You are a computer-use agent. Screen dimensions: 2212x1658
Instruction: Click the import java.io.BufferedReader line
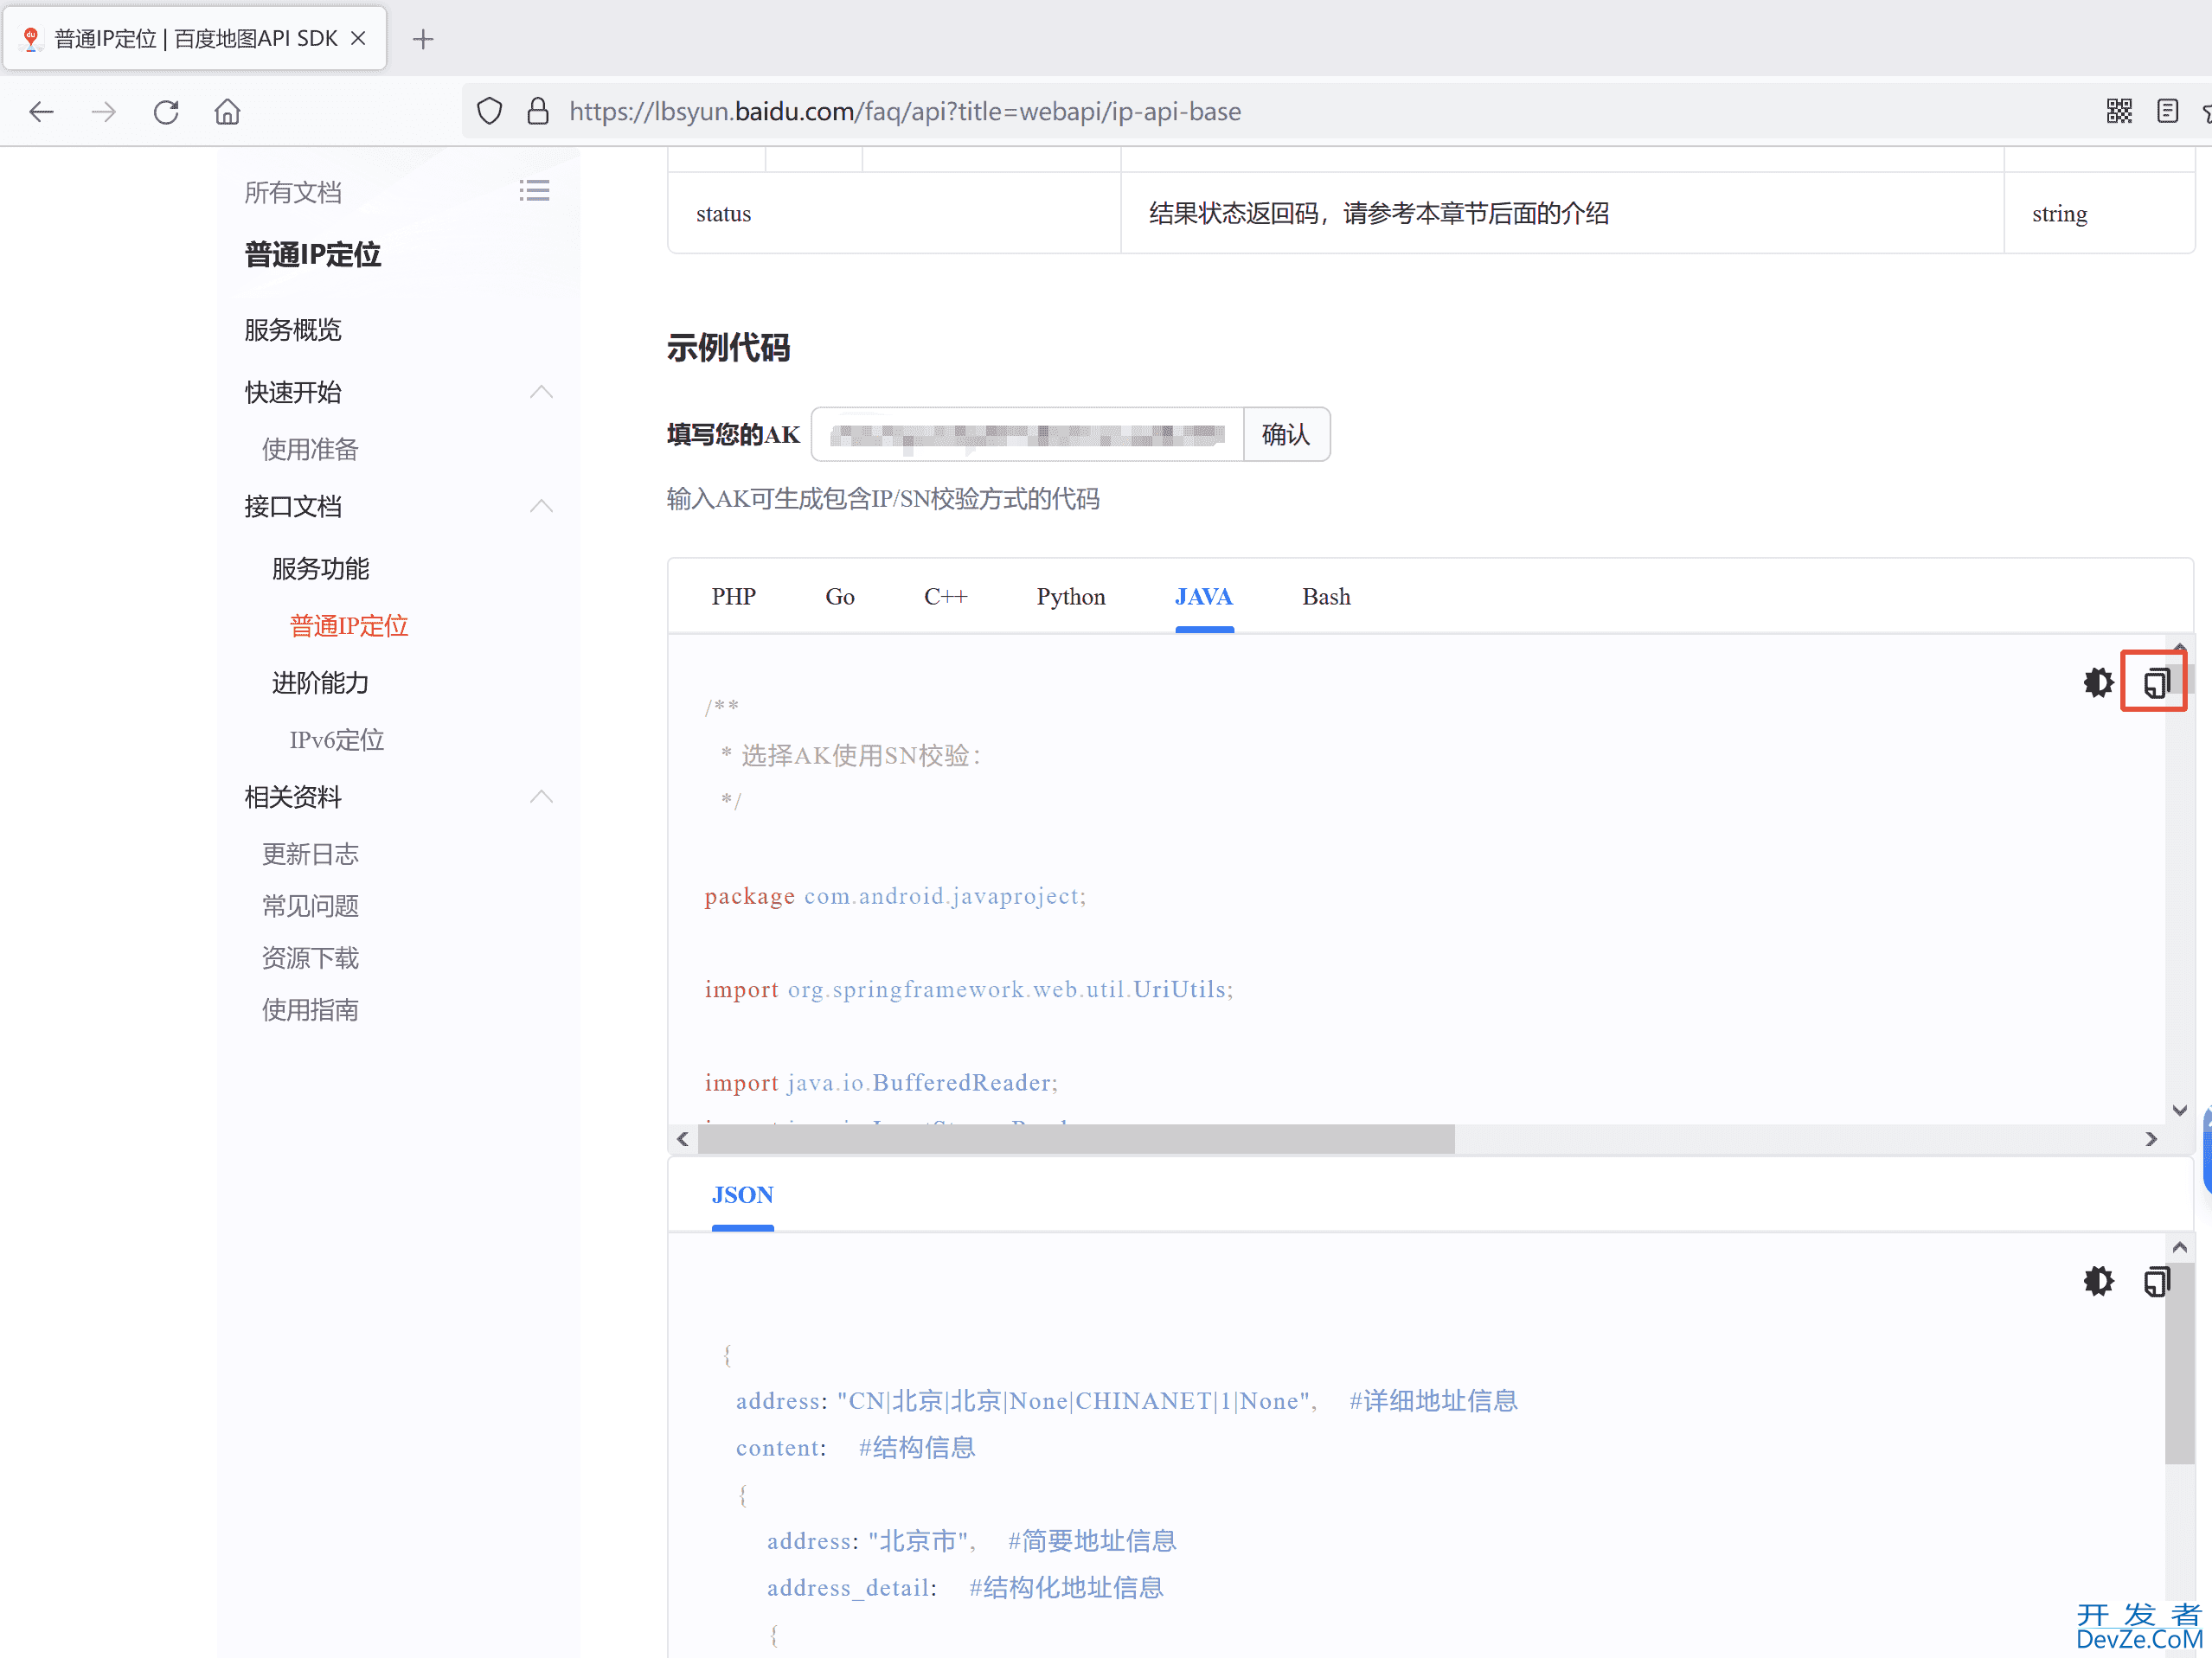[881, 1082]
